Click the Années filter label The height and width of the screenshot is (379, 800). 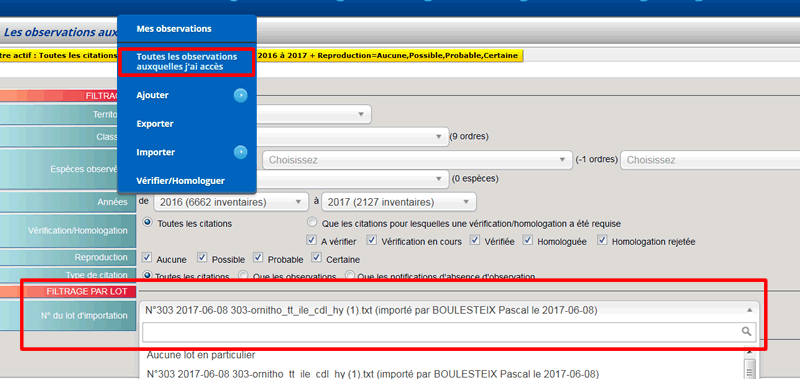(67, 202)
